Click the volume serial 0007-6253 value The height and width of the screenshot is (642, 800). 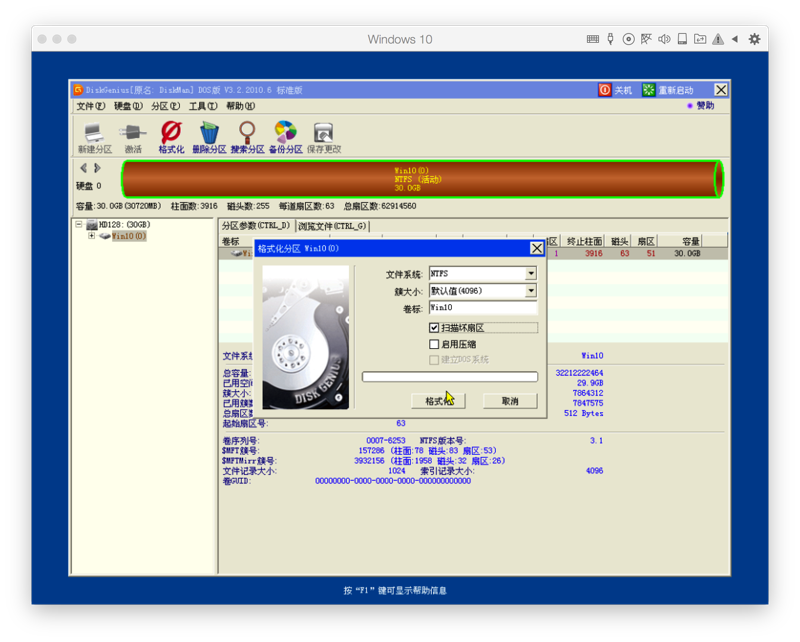coord(386,440)
